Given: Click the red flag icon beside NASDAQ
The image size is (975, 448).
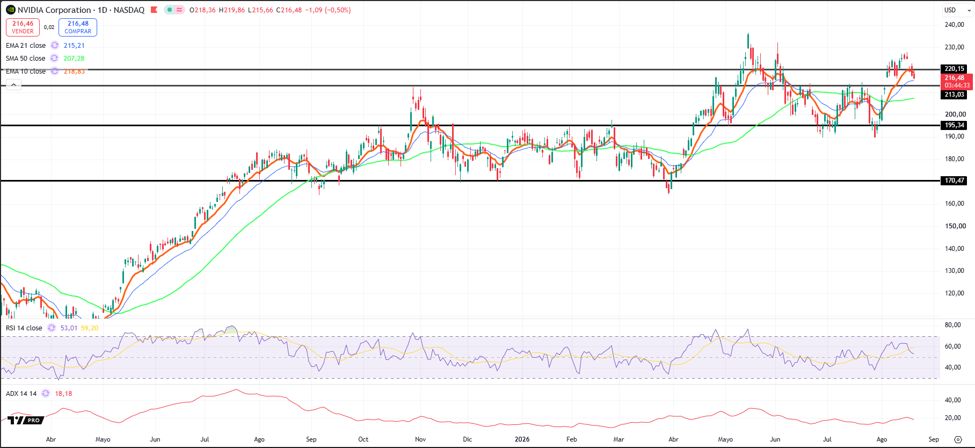Looking at the screenshot, I should 155,9.
